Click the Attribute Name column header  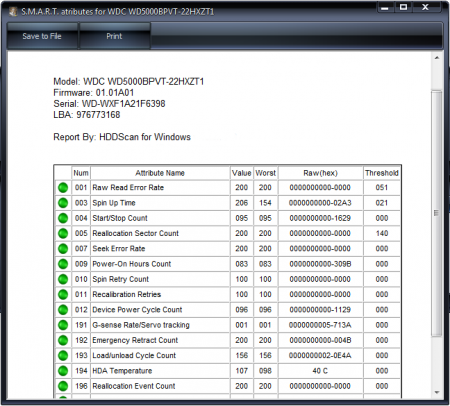click(160, 173)
